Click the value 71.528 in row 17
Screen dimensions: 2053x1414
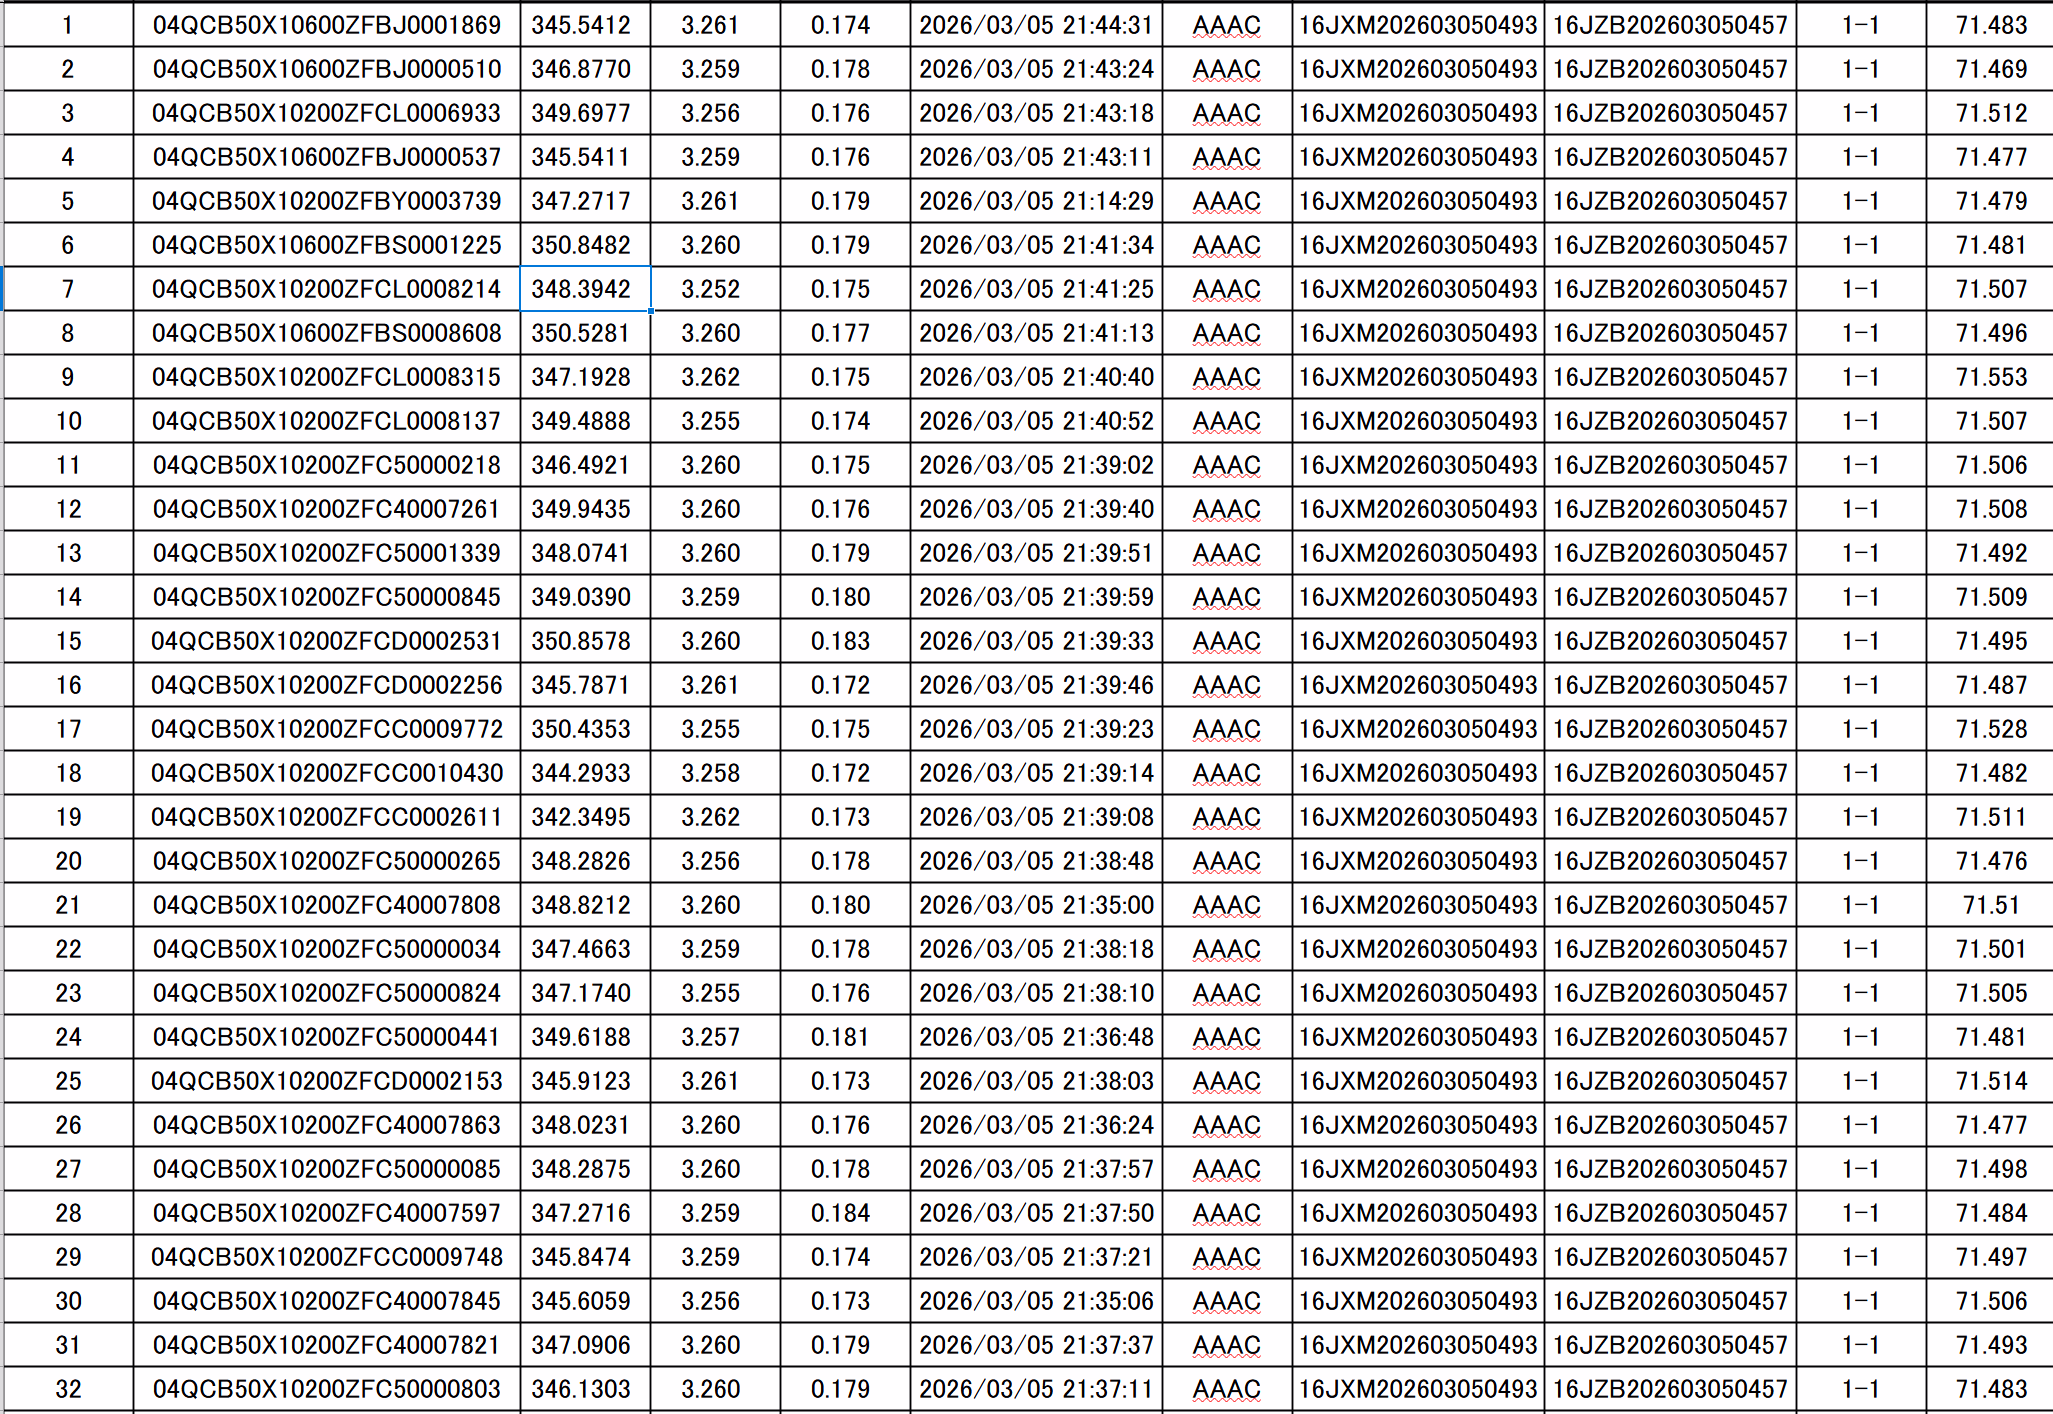click(1991, 729)
